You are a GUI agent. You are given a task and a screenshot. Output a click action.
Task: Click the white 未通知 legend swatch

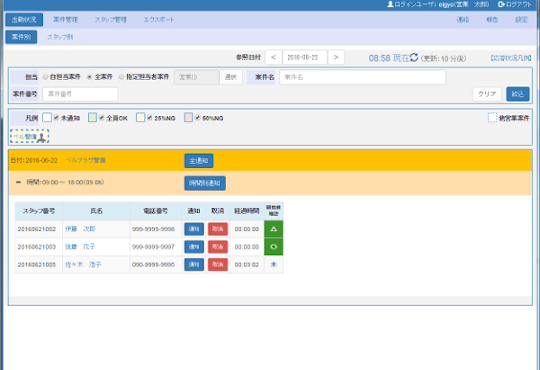pos(47,117)
